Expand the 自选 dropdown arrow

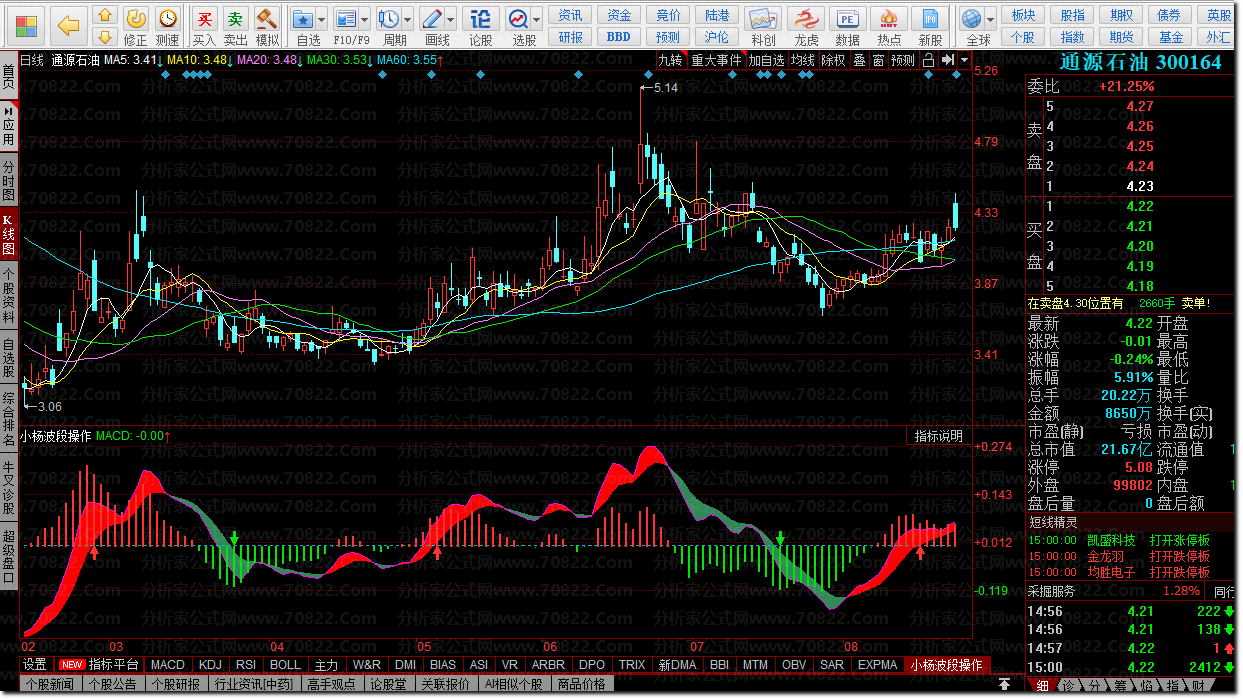click(x=323, y=19)
